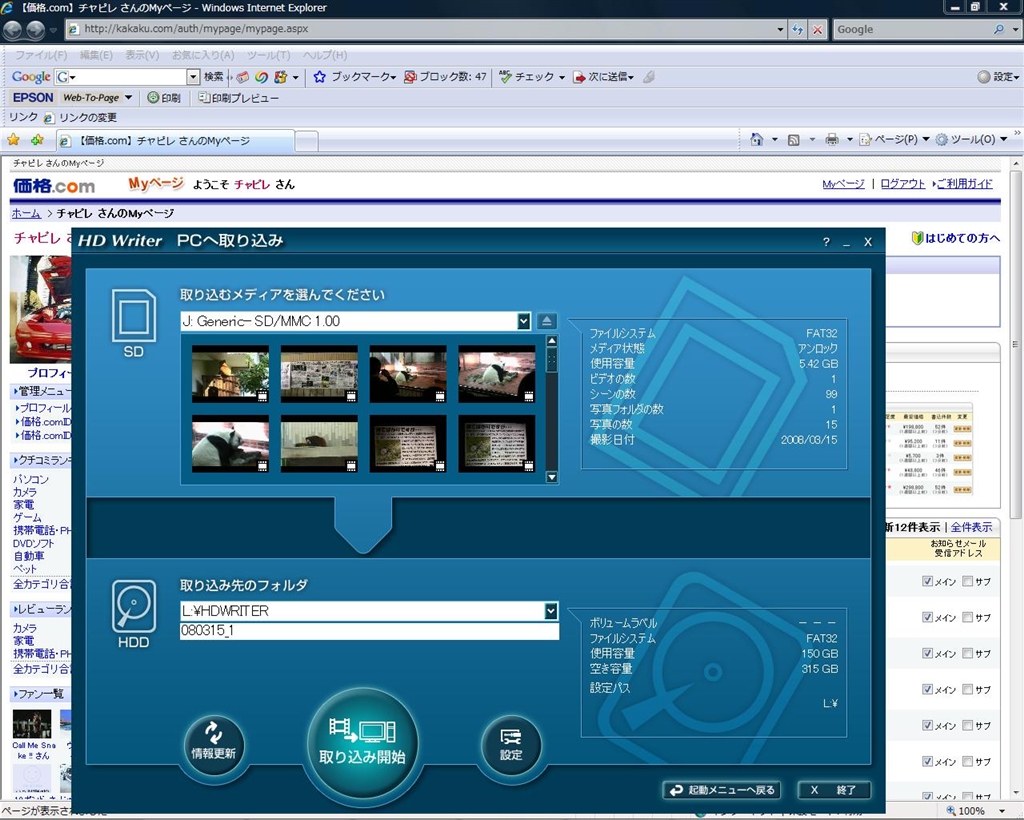Click the IE home icon
This screenshot has height=820, width=1024.
coord(757,140)
